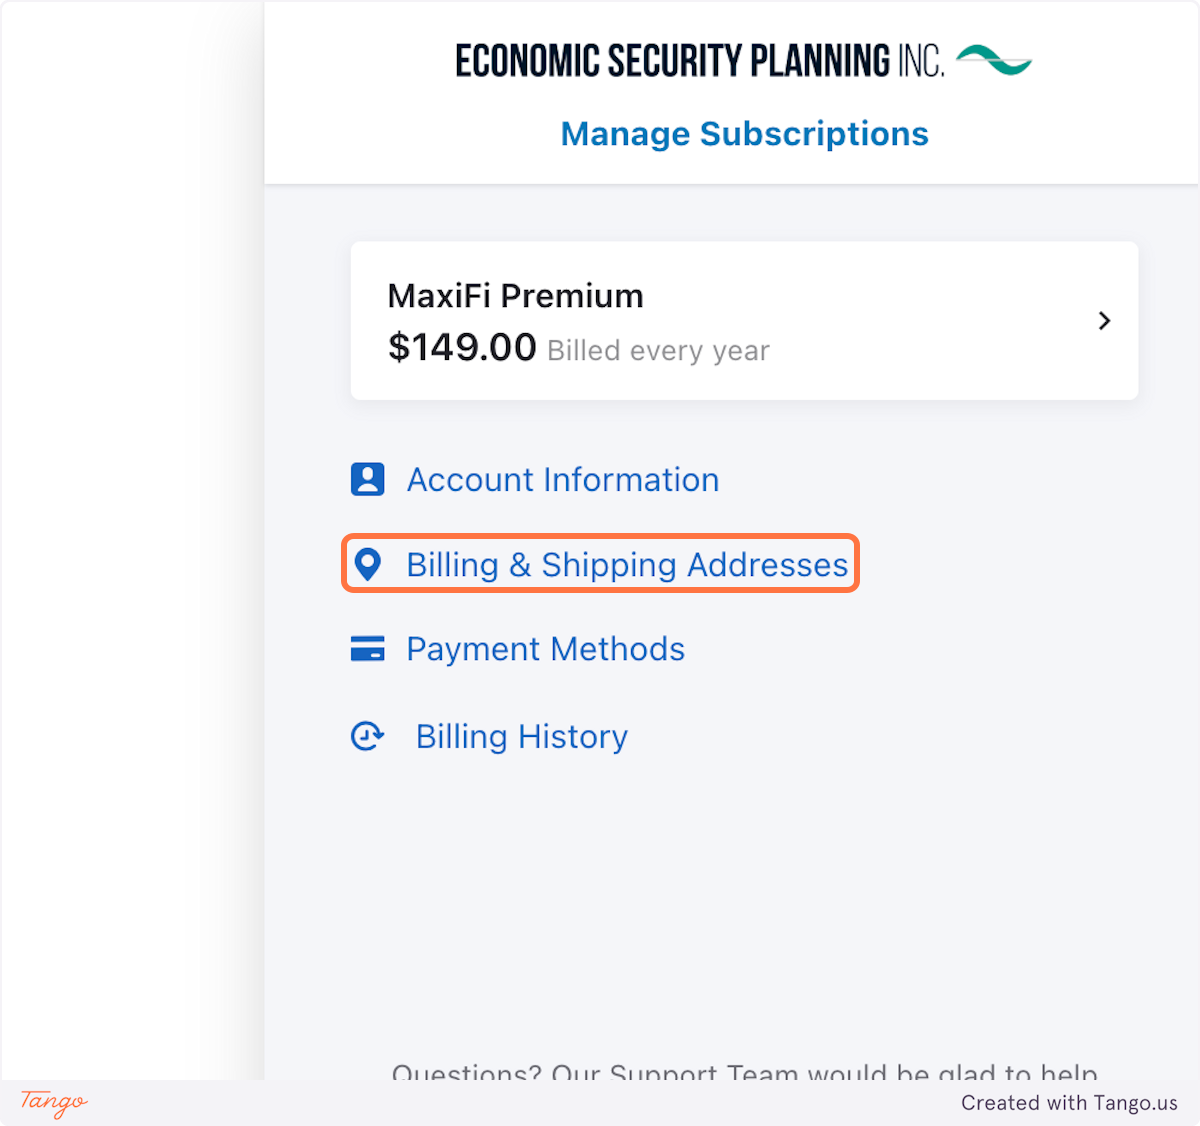Click the Manage Subscriptions heading
Image resolution: width=1200 pixels, height=1126 pixels.
point(744,134)
